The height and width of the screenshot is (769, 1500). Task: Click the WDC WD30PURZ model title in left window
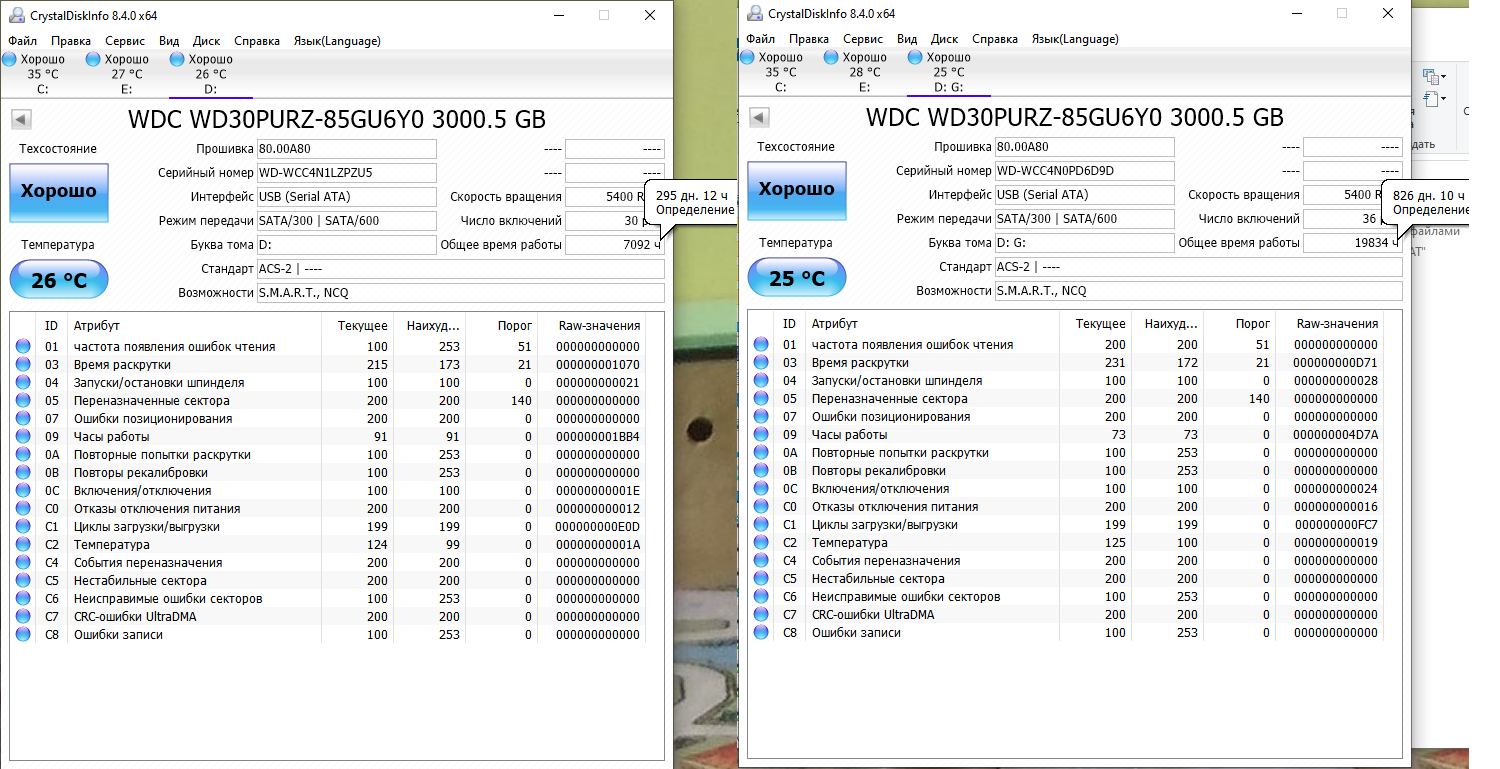337,119
